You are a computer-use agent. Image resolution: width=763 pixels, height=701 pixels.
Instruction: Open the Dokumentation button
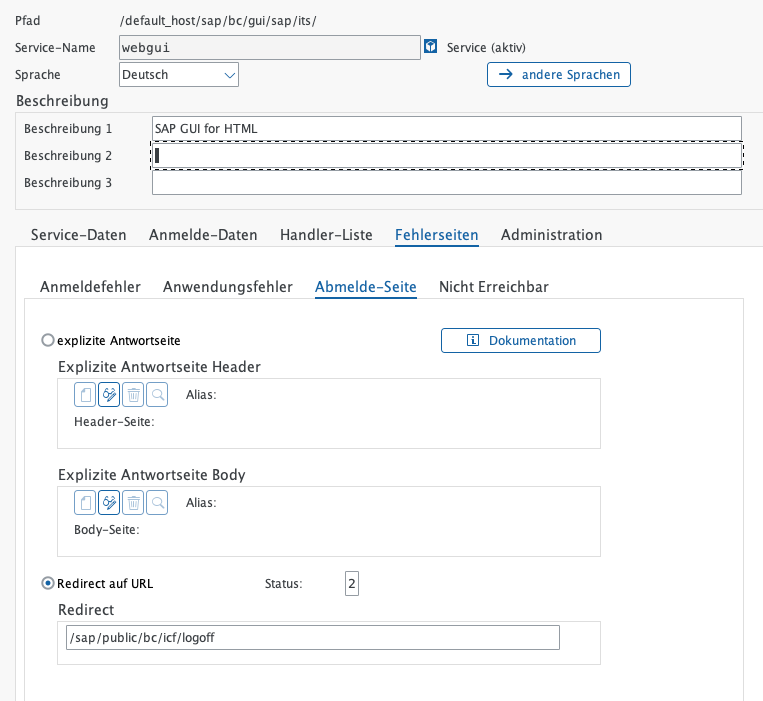(521, 341)
